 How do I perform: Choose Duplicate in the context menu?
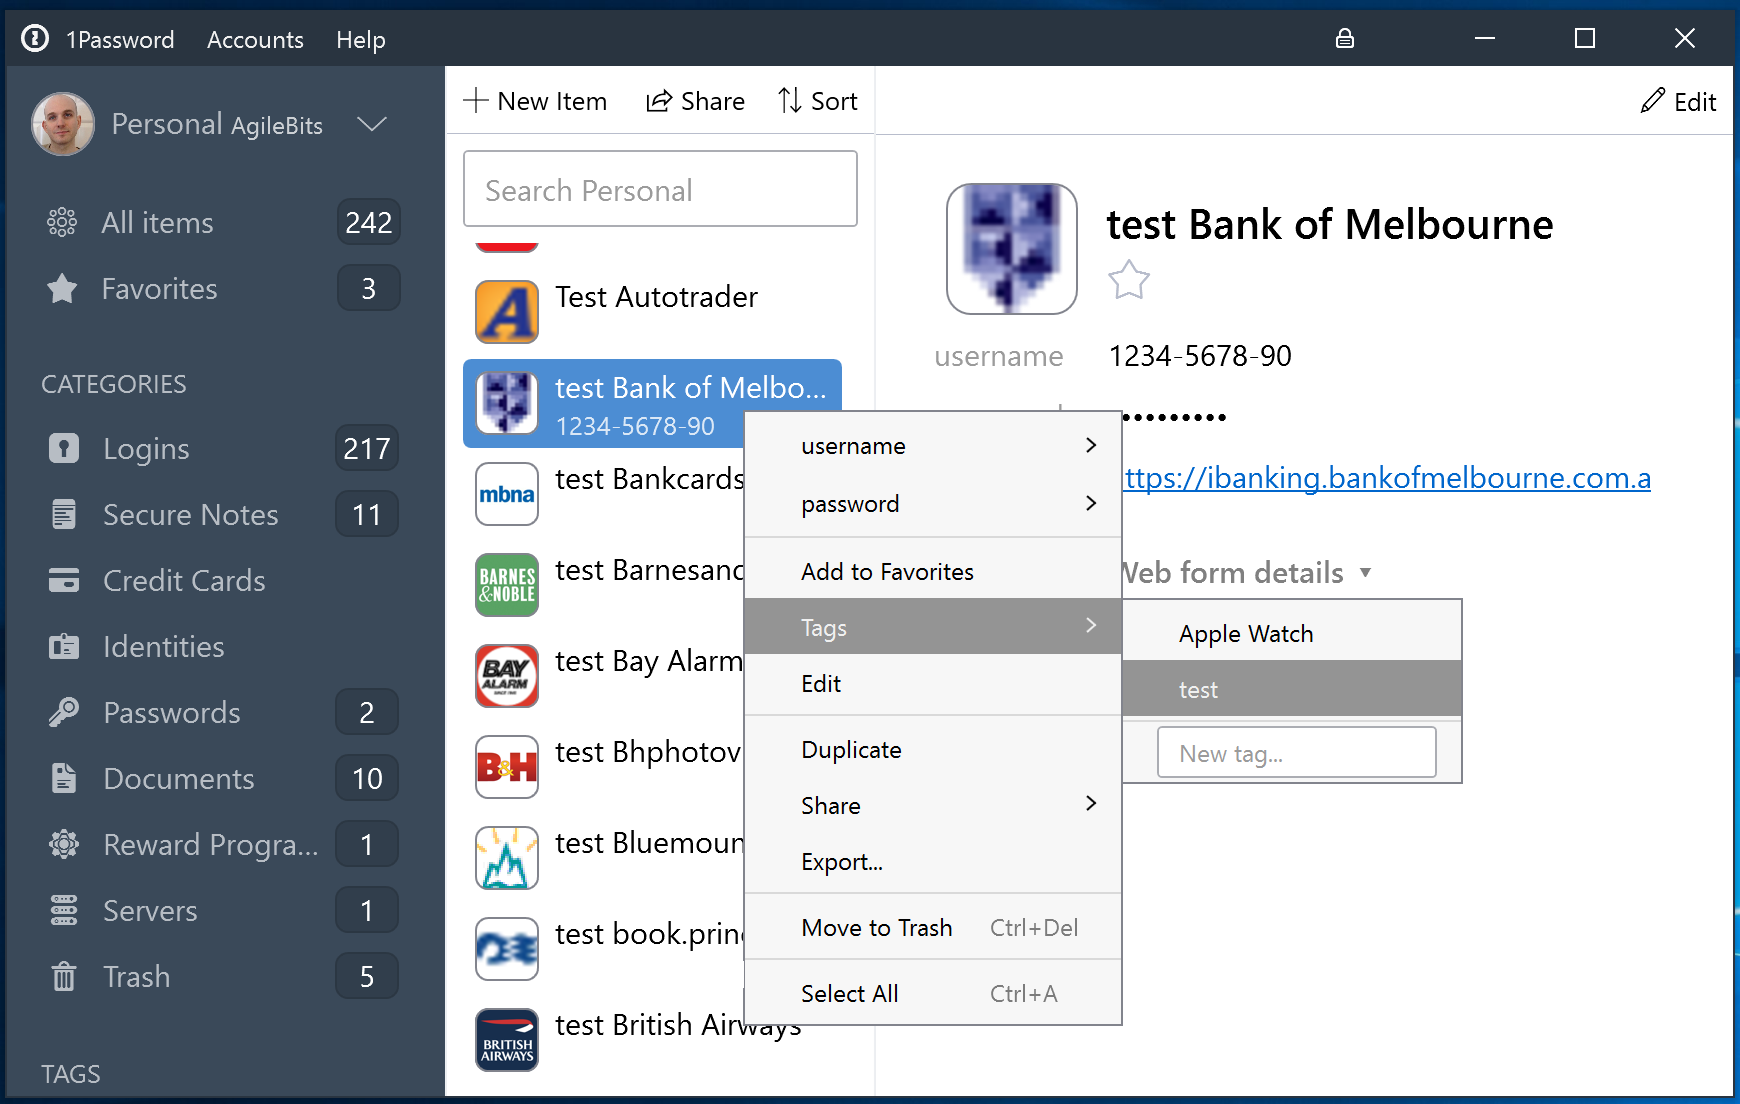[933, 749]
